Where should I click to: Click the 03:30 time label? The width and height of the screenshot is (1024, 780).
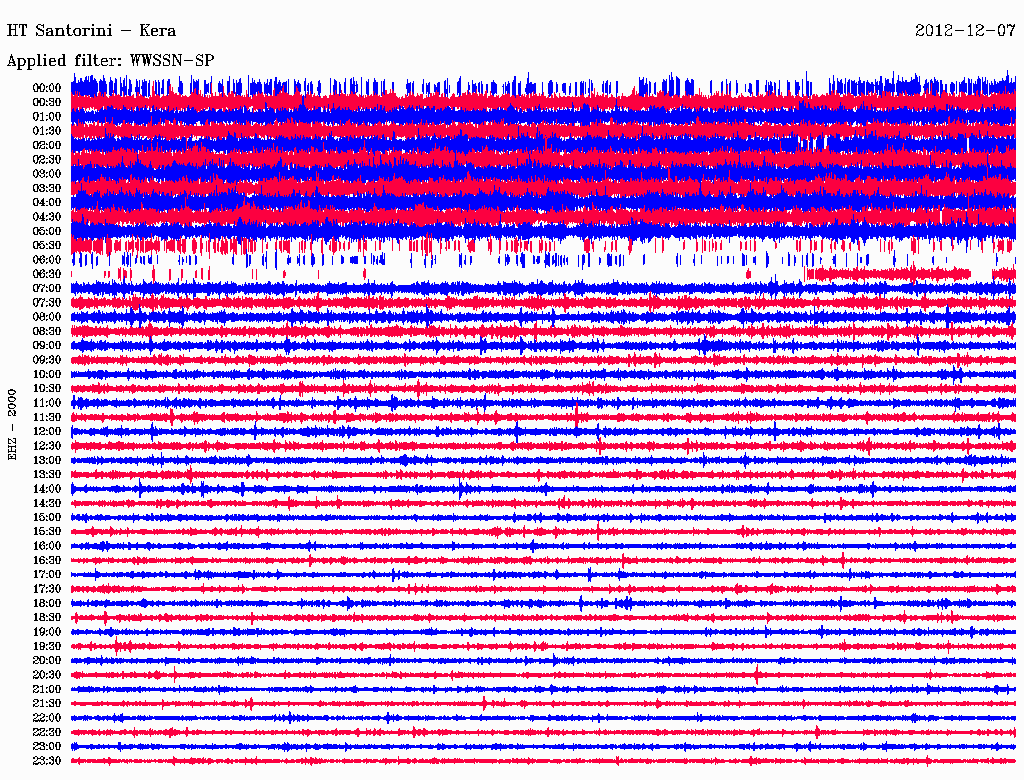coord(47,188)
